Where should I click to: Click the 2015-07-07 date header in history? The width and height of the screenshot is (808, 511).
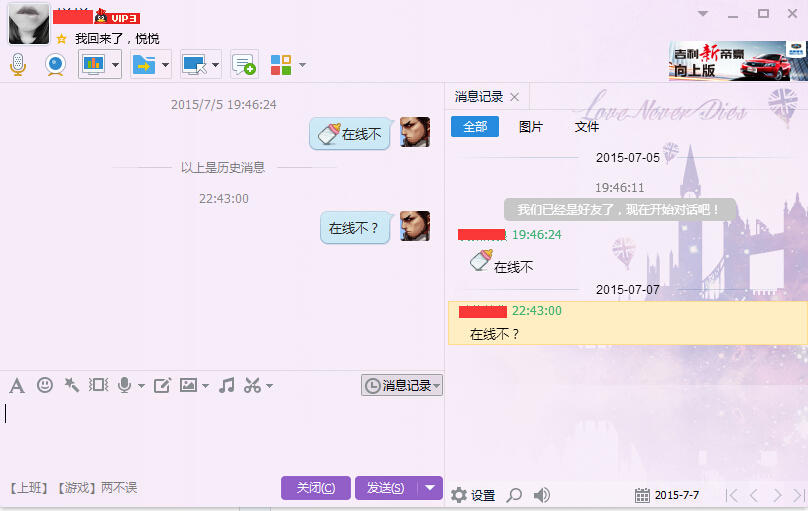[628, 289]
